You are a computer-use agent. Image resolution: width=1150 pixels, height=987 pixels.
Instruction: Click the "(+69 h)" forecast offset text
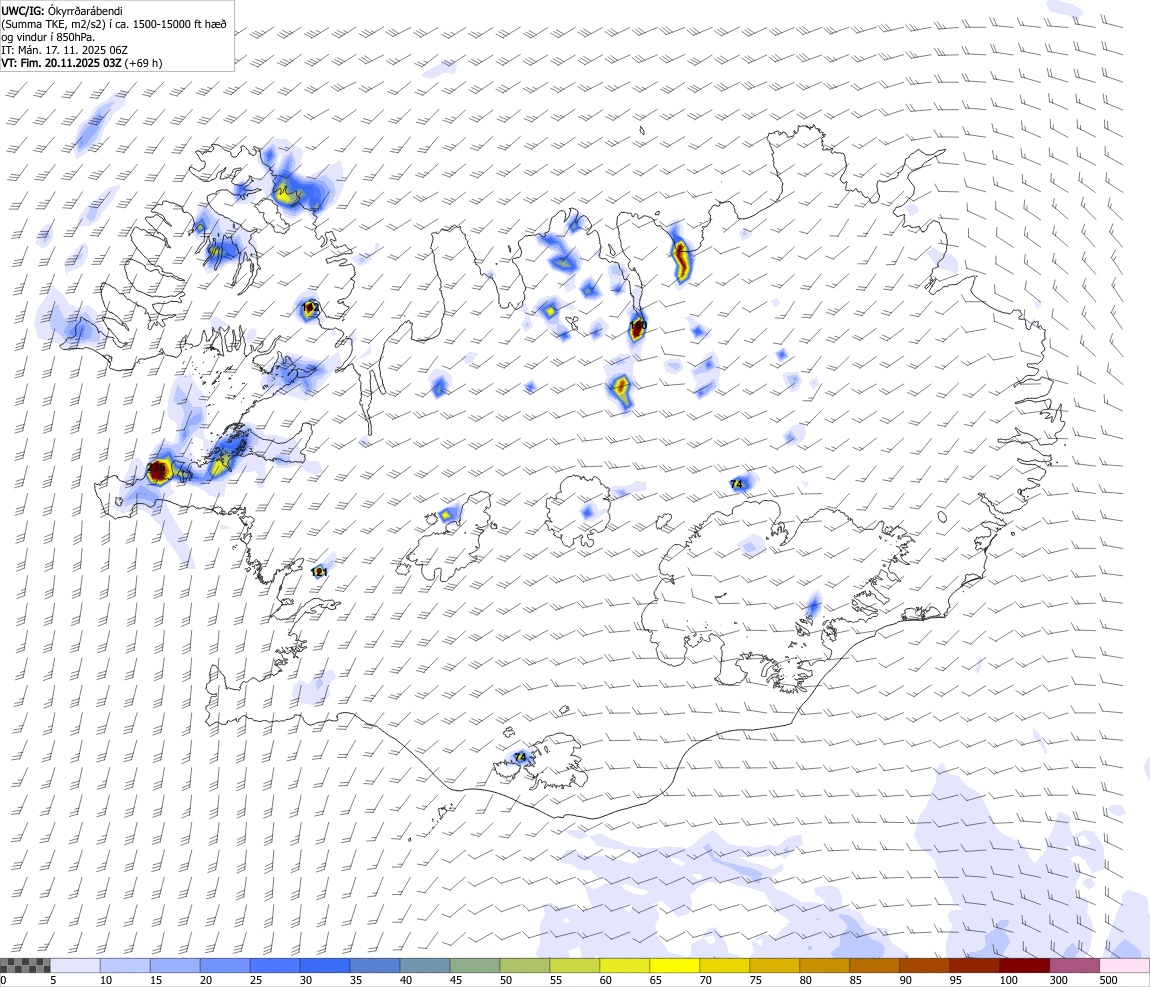(x=144, y=64)
